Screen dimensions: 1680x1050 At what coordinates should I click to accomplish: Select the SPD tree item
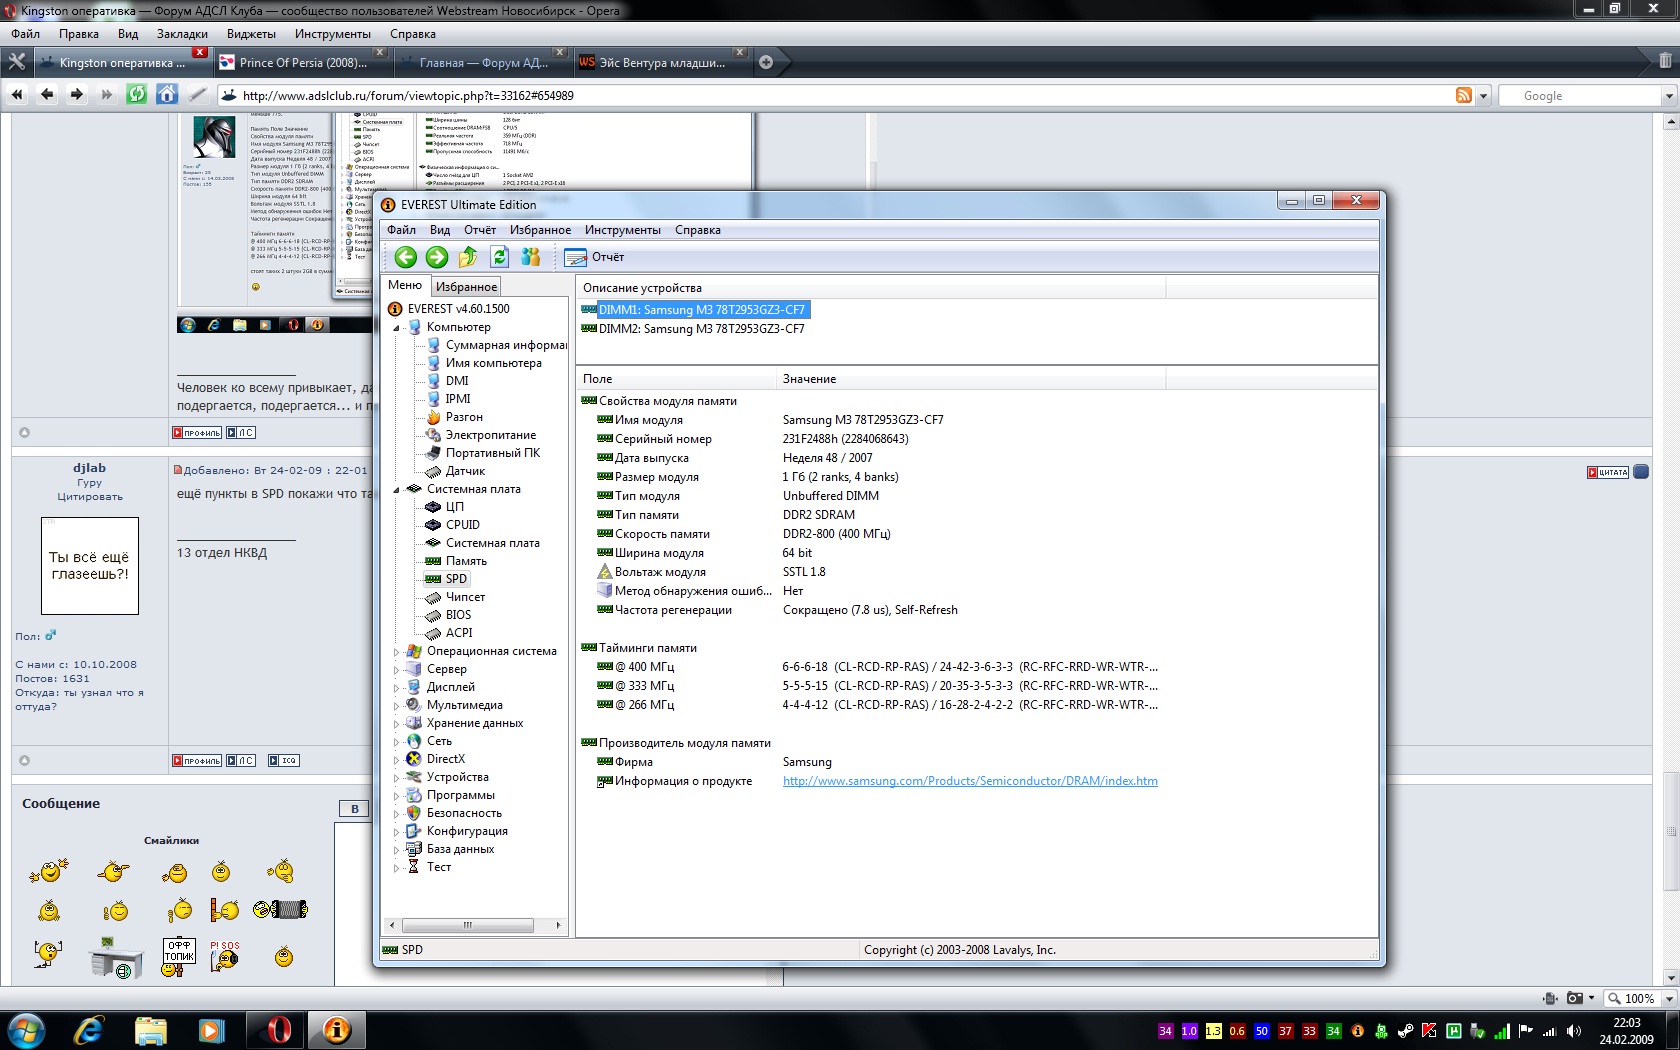tap(456, 579)
